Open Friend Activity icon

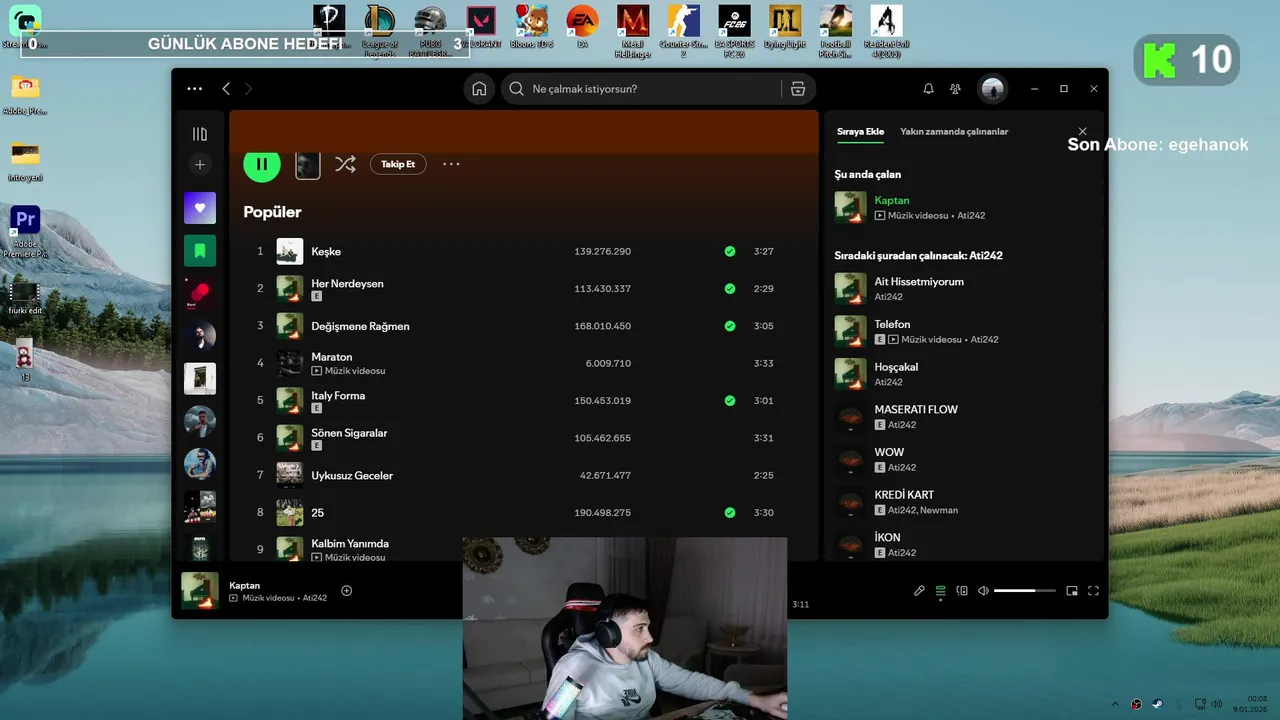coord(955,89)
